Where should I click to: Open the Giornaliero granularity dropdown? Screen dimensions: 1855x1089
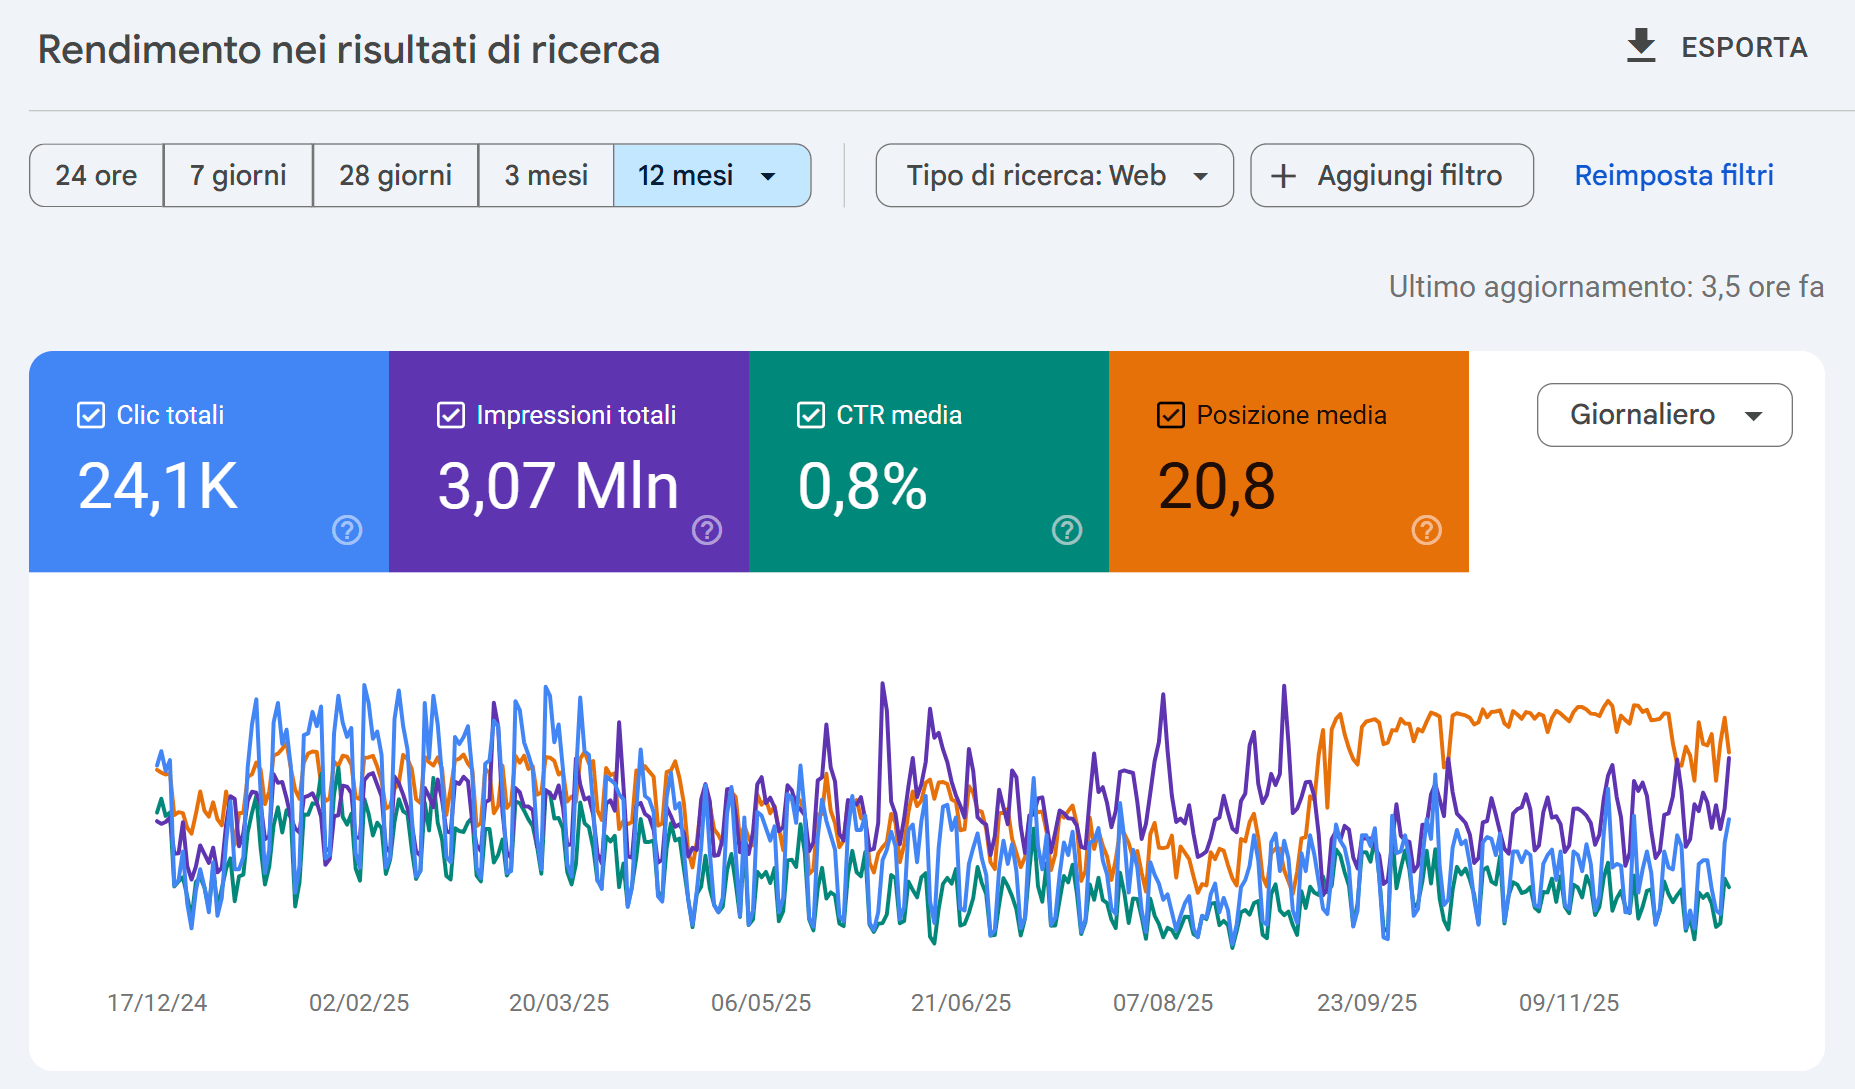tap(1663, 414)
